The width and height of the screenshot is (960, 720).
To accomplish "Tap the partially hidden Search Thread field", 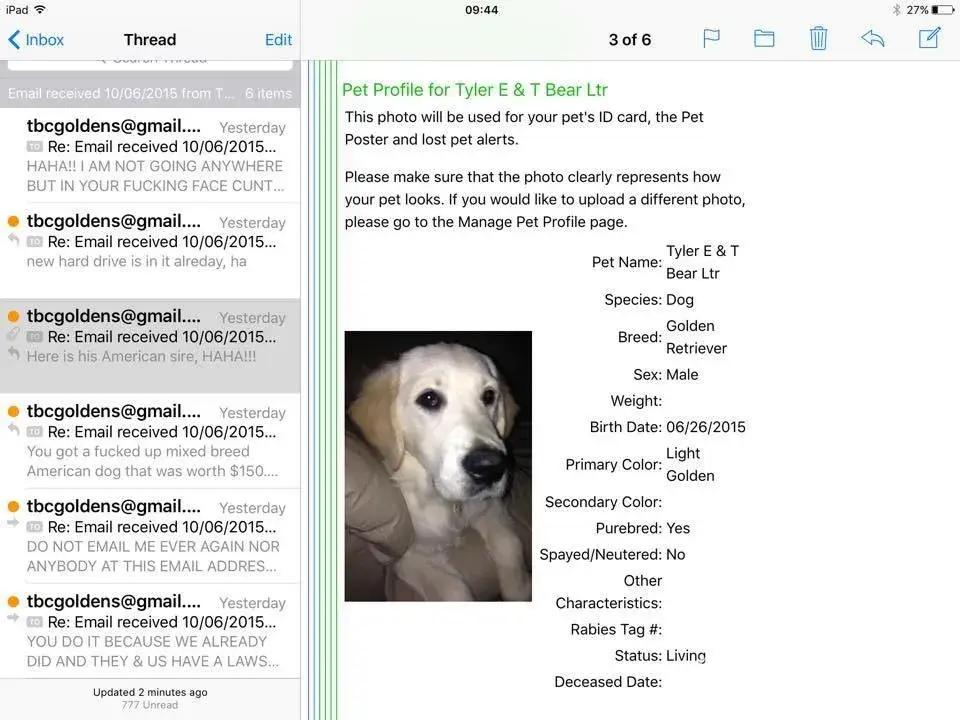I will 150,64.
